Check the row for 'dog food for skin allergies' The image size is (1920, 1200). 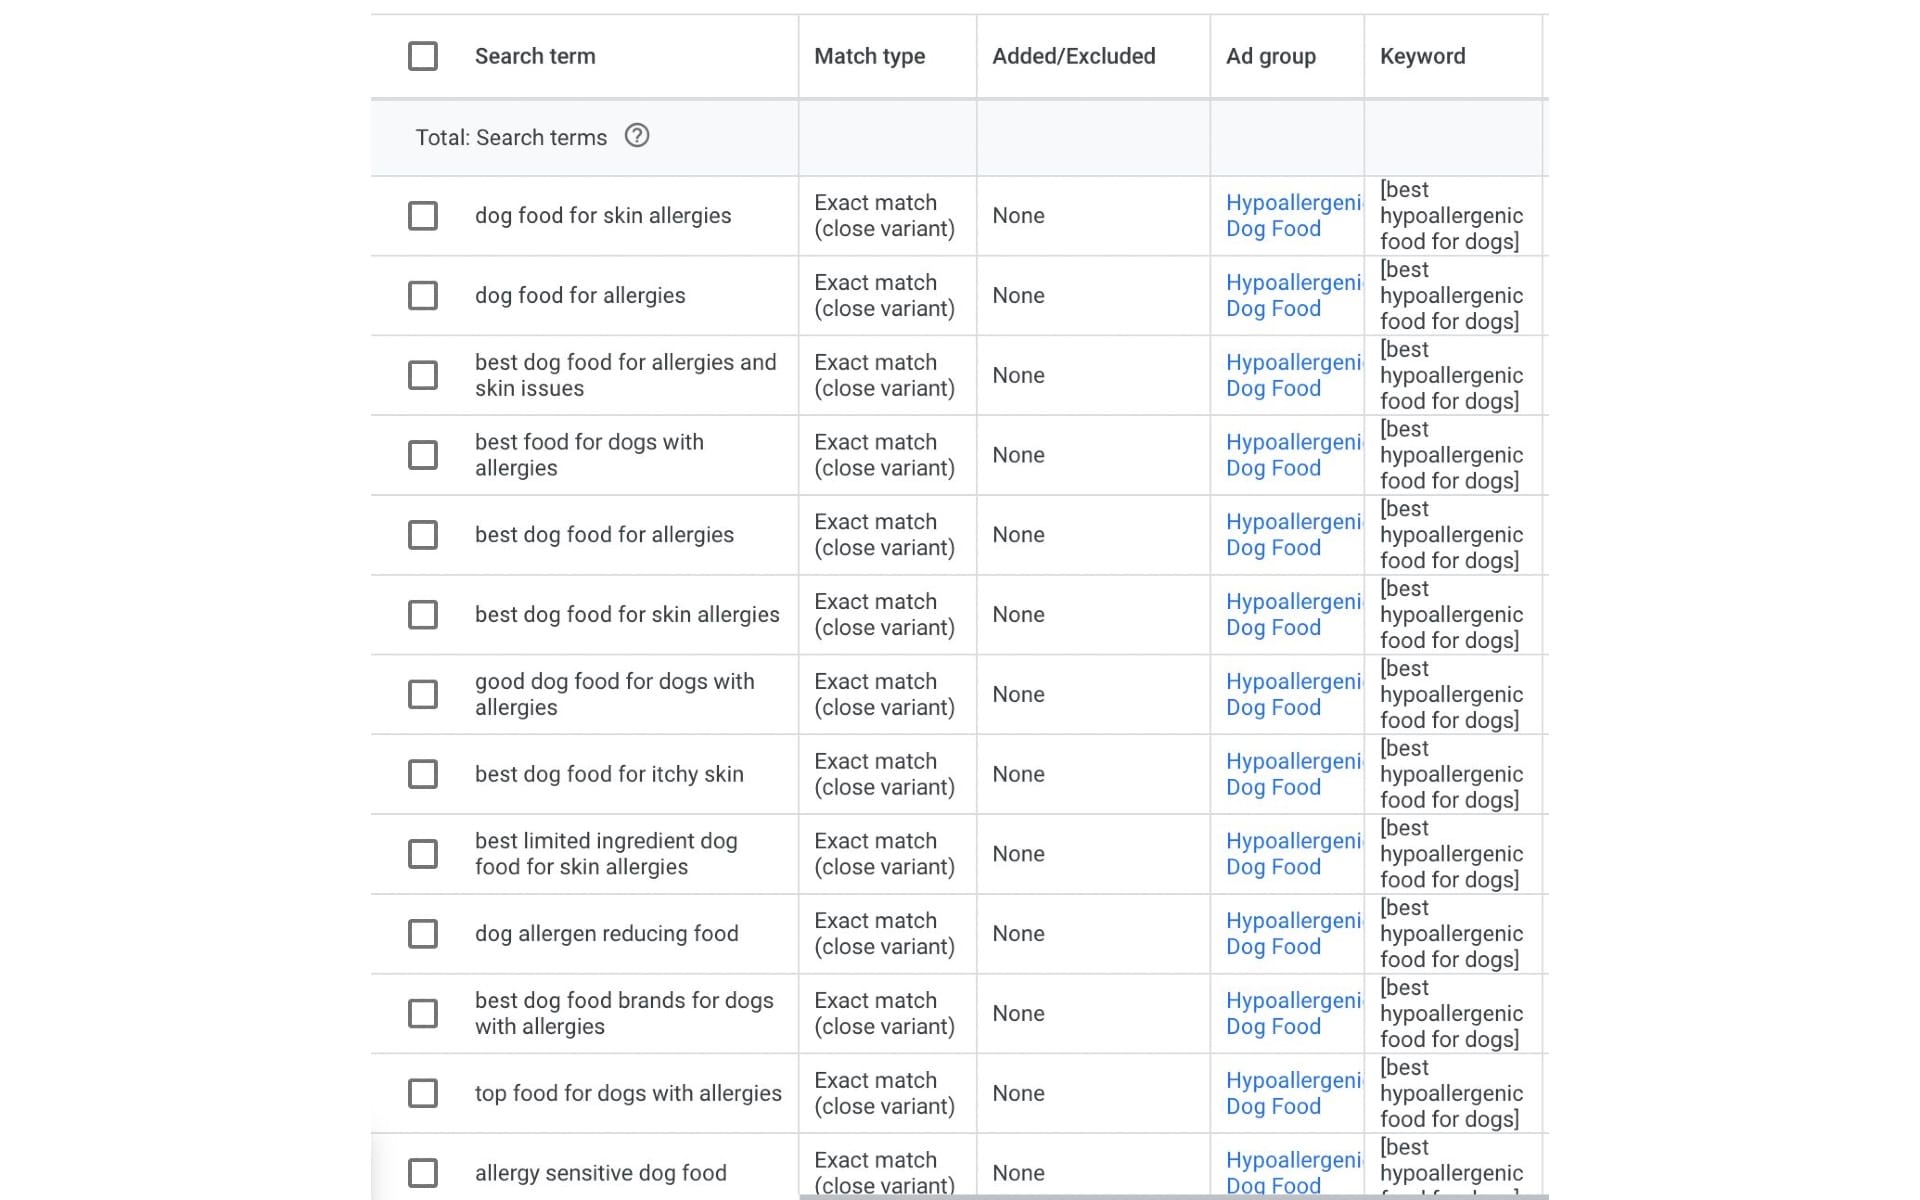423,215
